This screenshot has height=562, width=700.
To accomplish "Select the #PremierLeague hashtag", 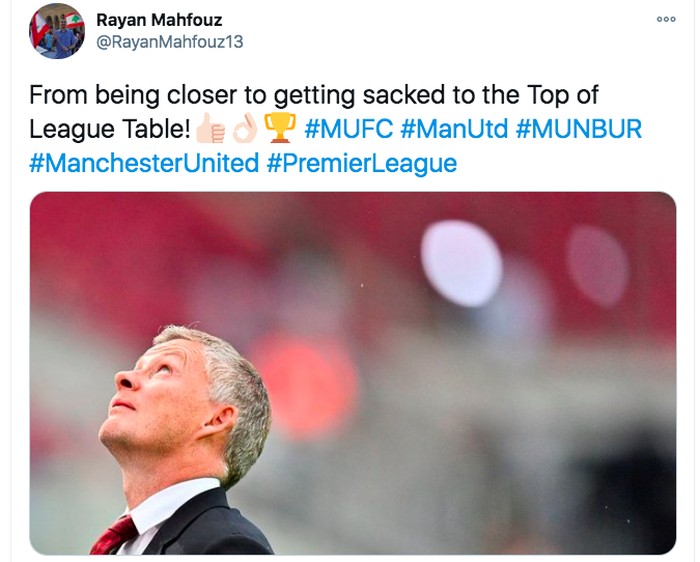I will 362,162.
